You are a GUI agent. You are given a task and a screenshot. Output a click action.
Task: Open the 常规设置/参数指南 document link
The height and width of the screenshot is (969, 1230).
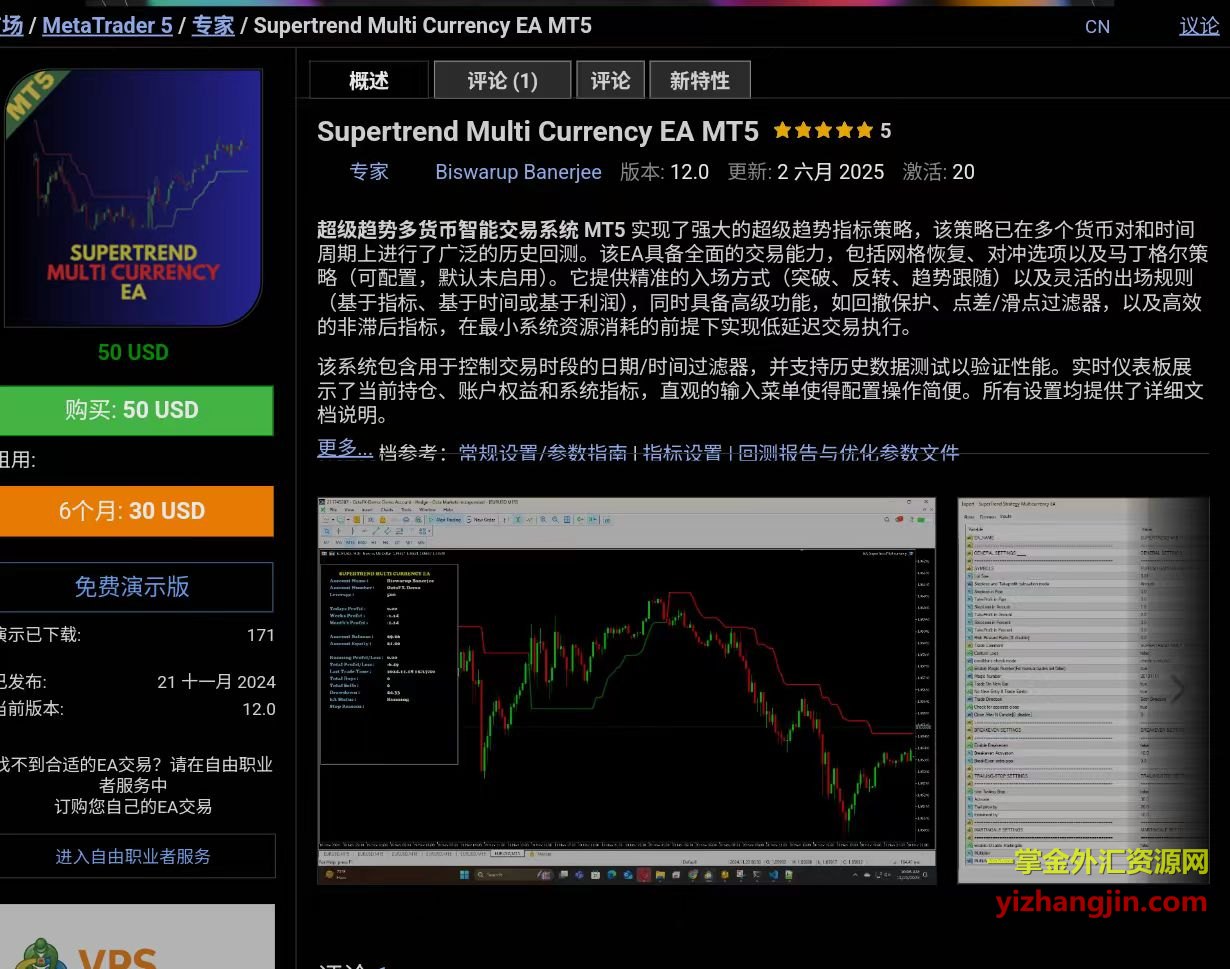click(x=543, y=453)
